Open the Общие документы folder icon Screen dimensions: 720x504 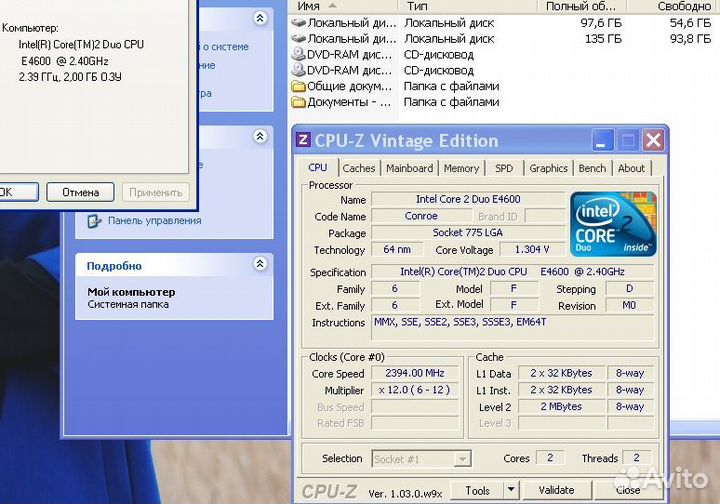pyautogui.click(x=298, y=86)
